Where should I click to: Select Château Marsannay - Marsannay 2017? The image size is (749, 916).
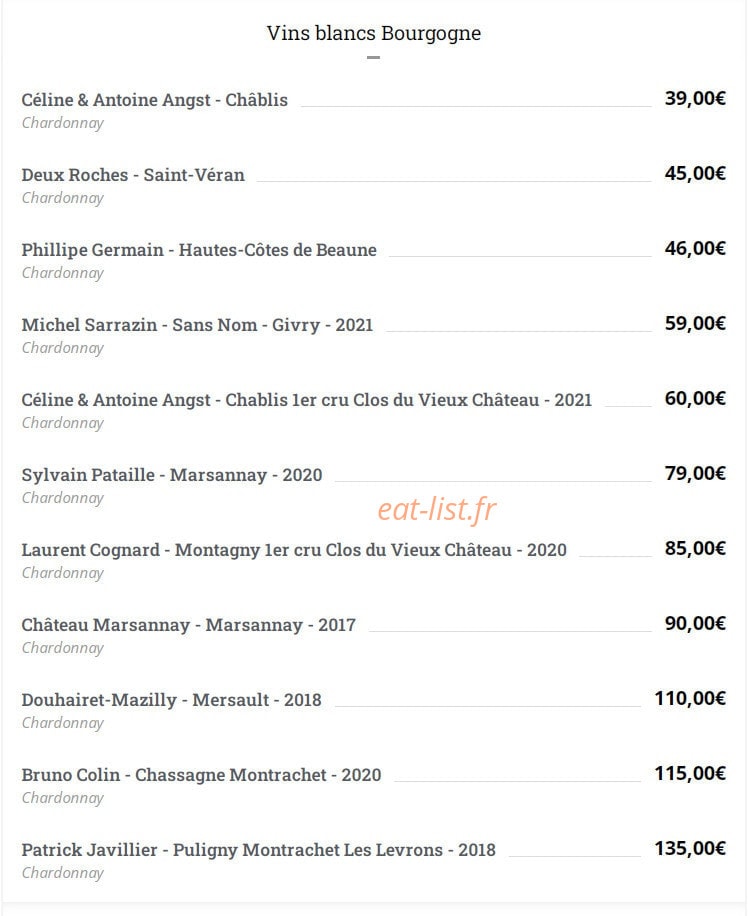189,625
